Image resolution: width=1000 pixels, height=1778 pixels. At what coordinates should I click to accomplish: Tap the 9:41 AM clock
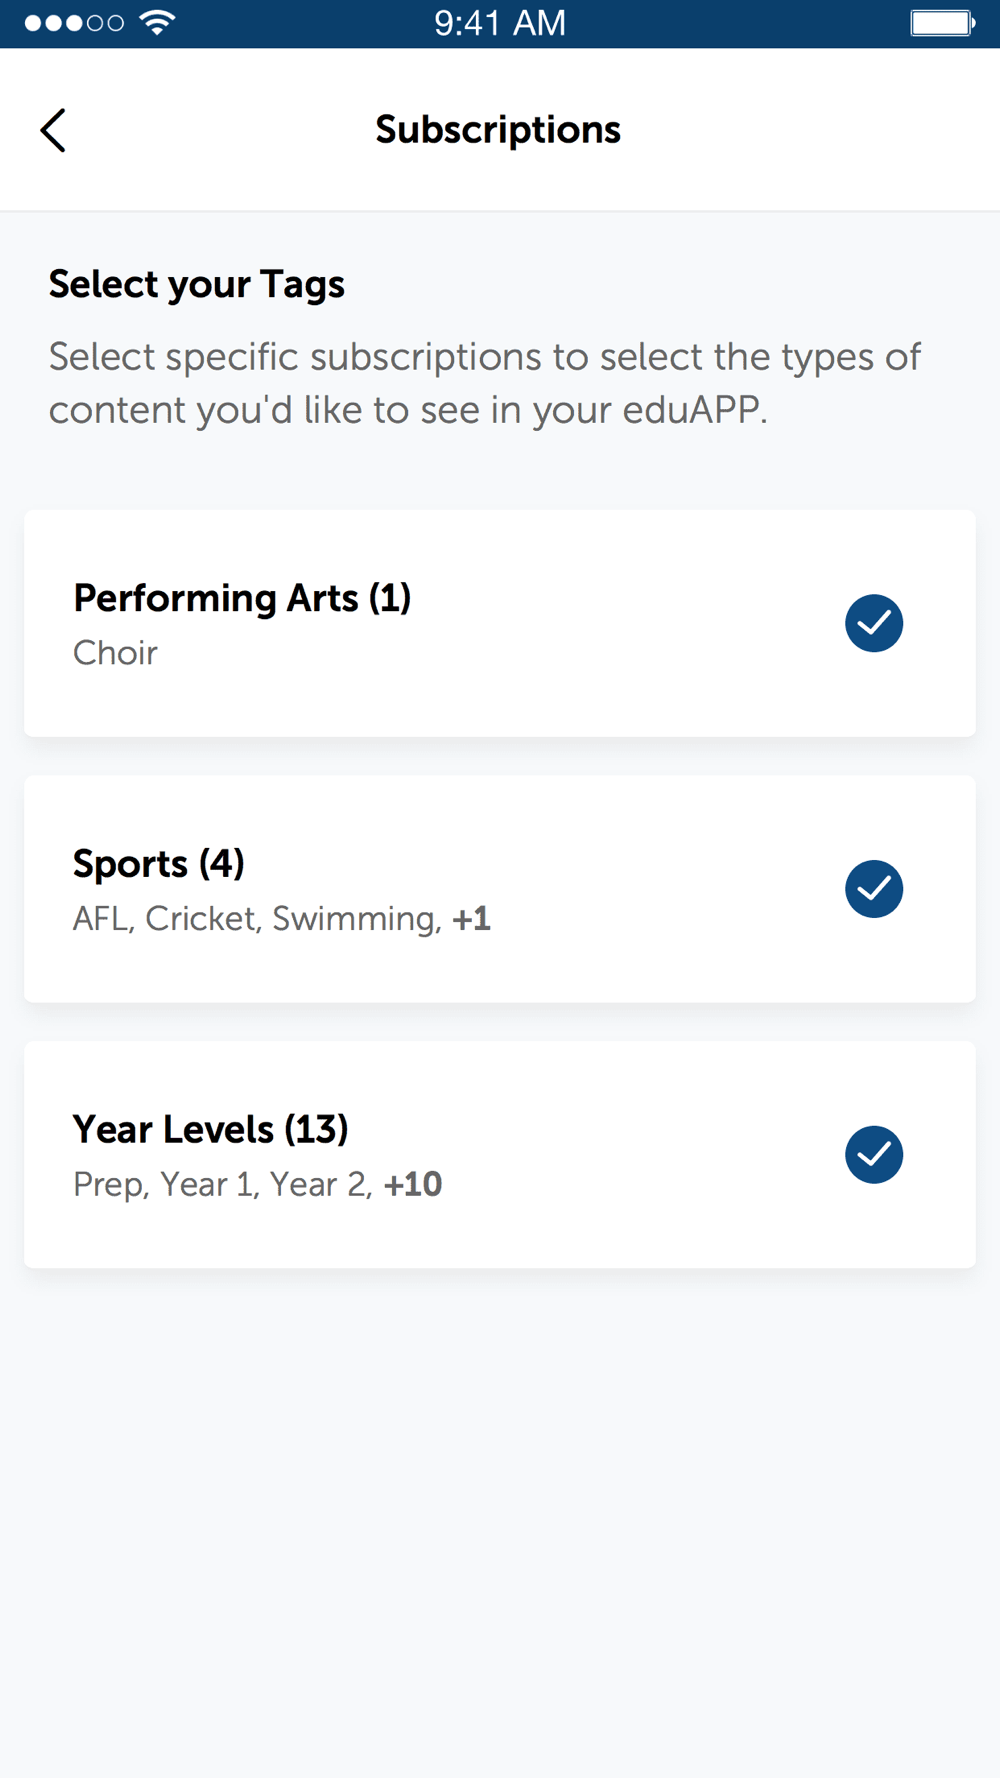pos(500,23)
